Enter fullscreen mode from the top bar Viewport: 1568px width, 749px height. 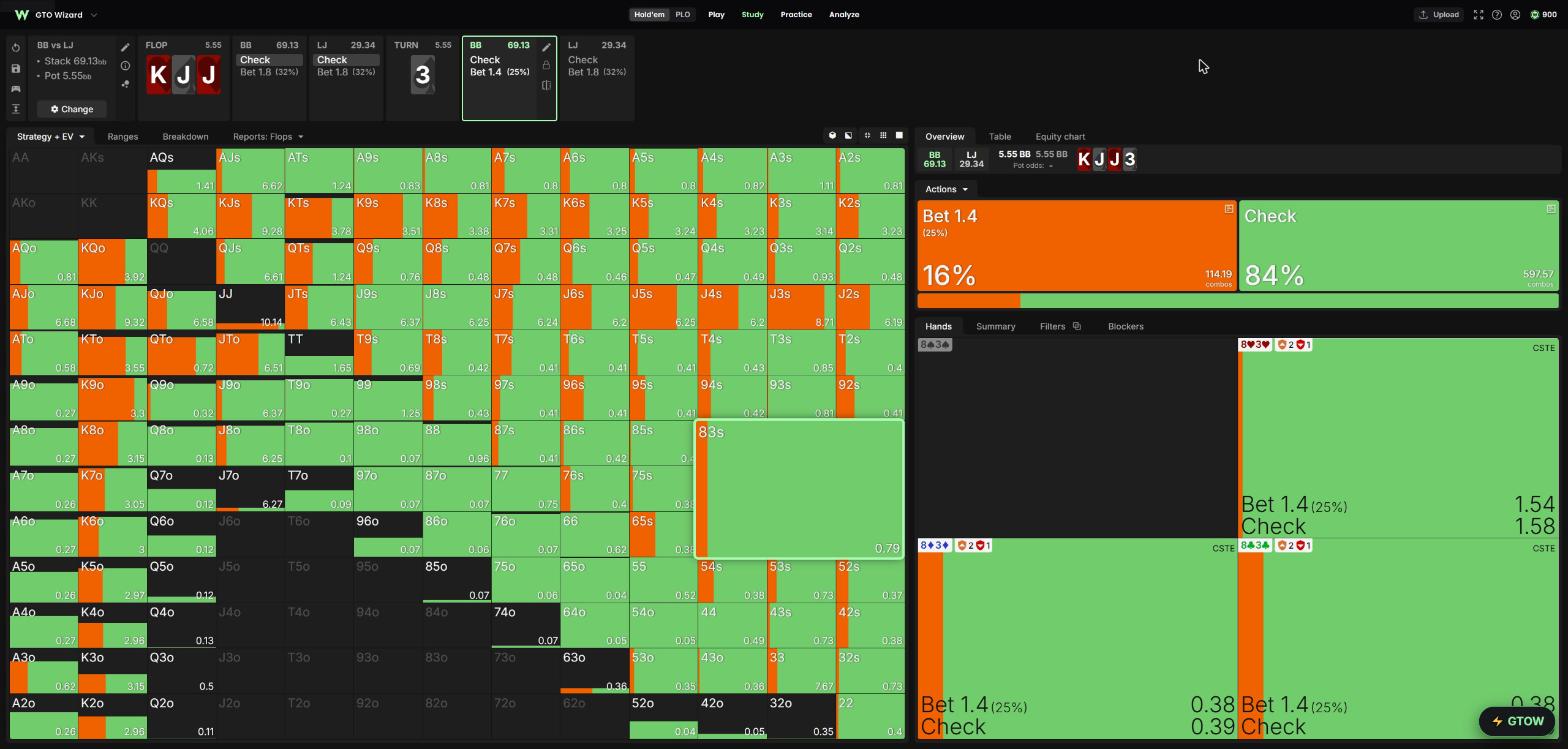[x=1478, y=15]
